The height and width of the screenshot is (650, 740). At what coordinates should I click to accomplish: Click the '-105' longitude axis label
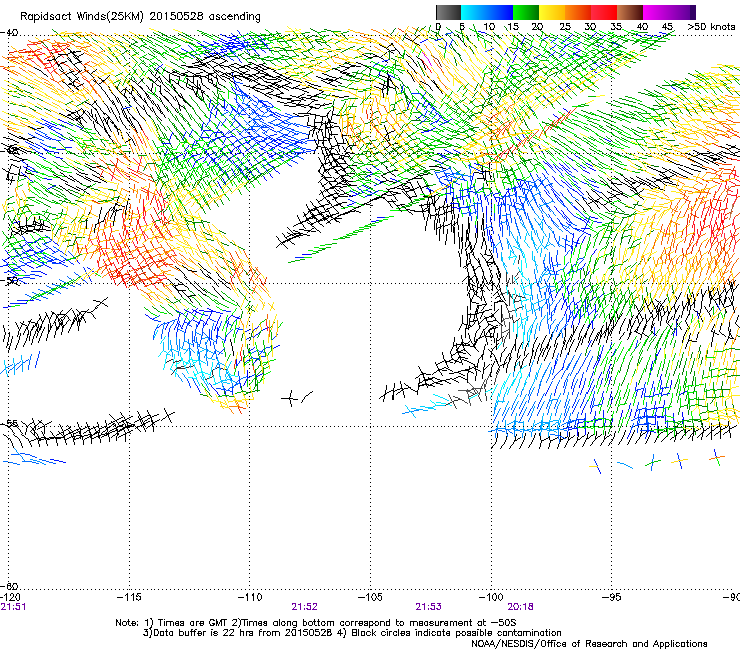tap(370, 597)
